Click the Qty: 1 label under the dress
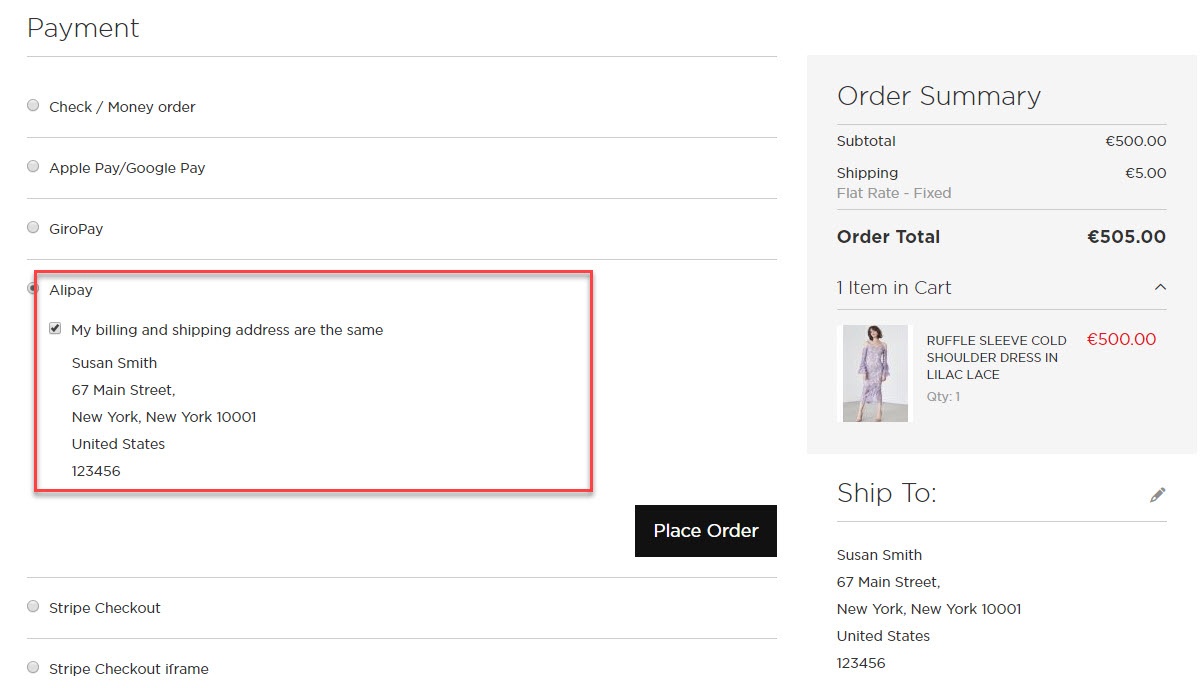 pyautogui.click(x=940, y=396)
